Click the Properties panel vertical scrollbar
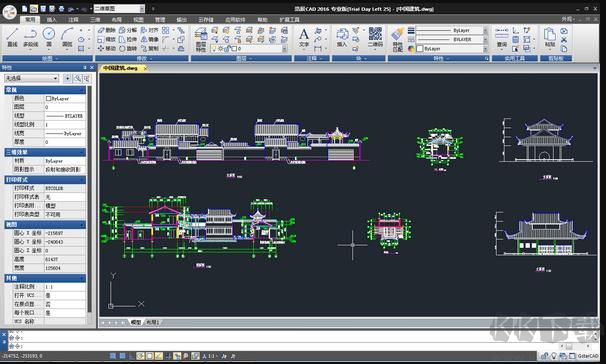The width and height of the screenshot is (606, 364). tap(90, 199)
